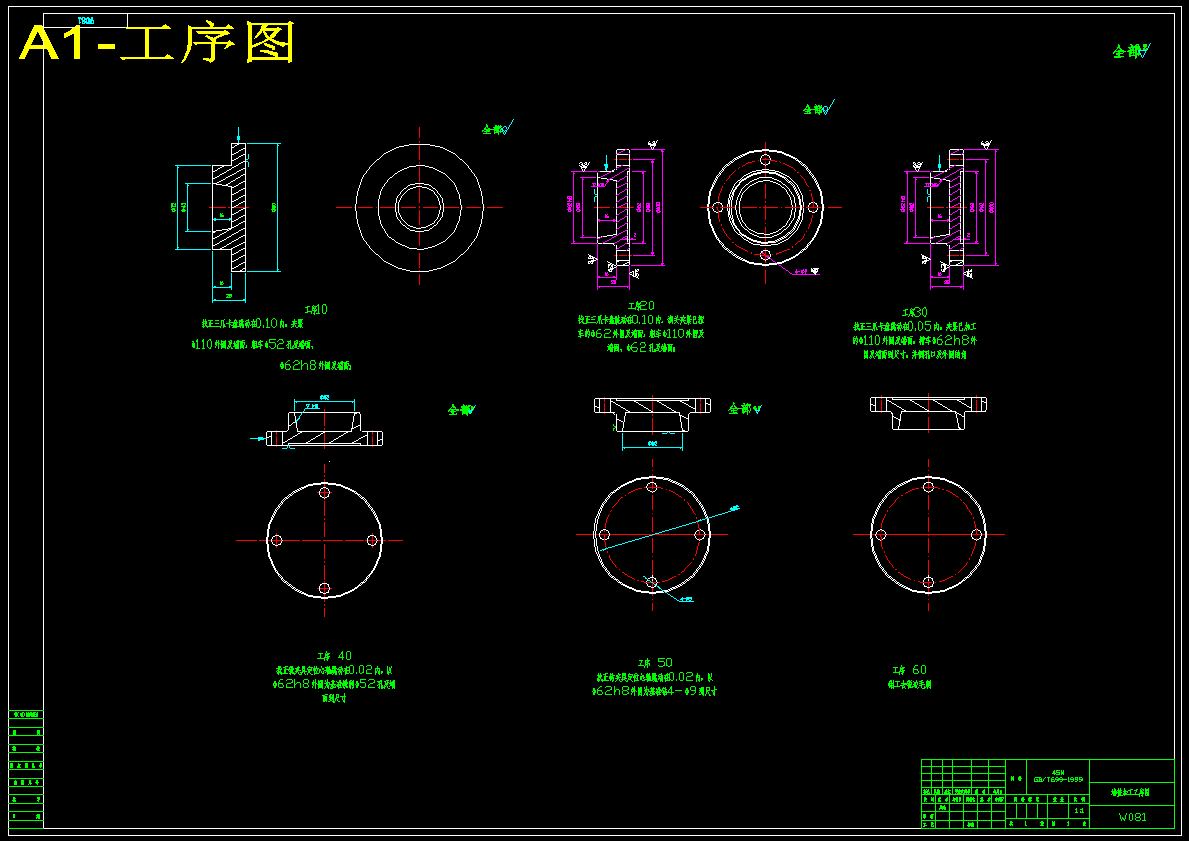1189x841 pixels.
Task: Click the "0.02" note line under 工序 50
Action: 655,677
